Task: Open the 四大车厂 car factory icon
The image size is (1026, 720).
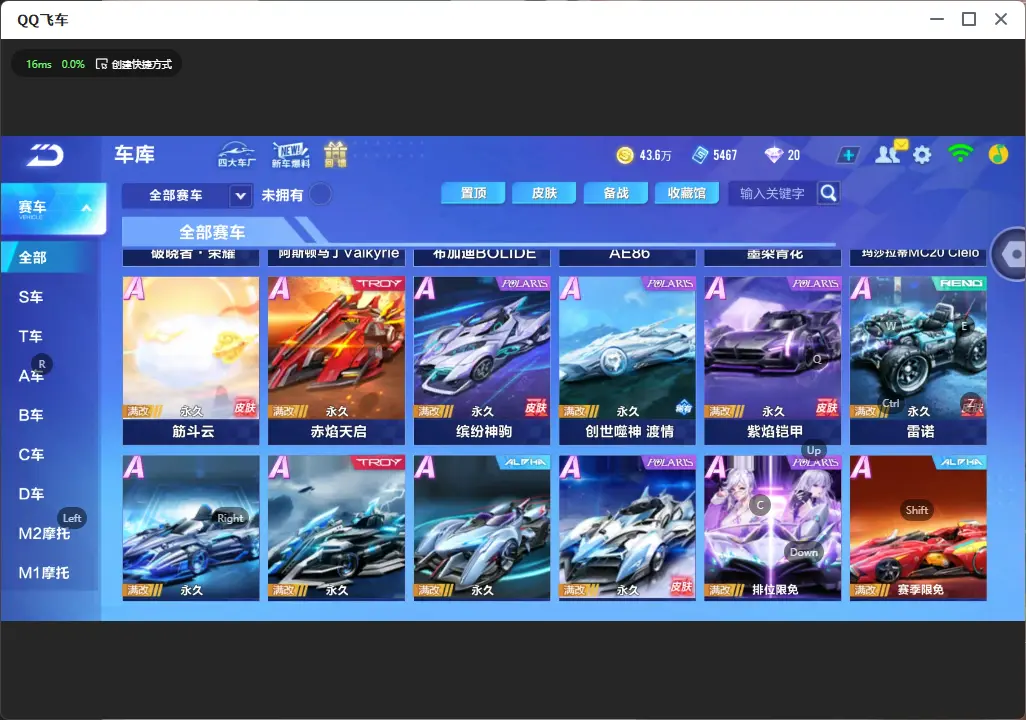Action: click(236, 154)
